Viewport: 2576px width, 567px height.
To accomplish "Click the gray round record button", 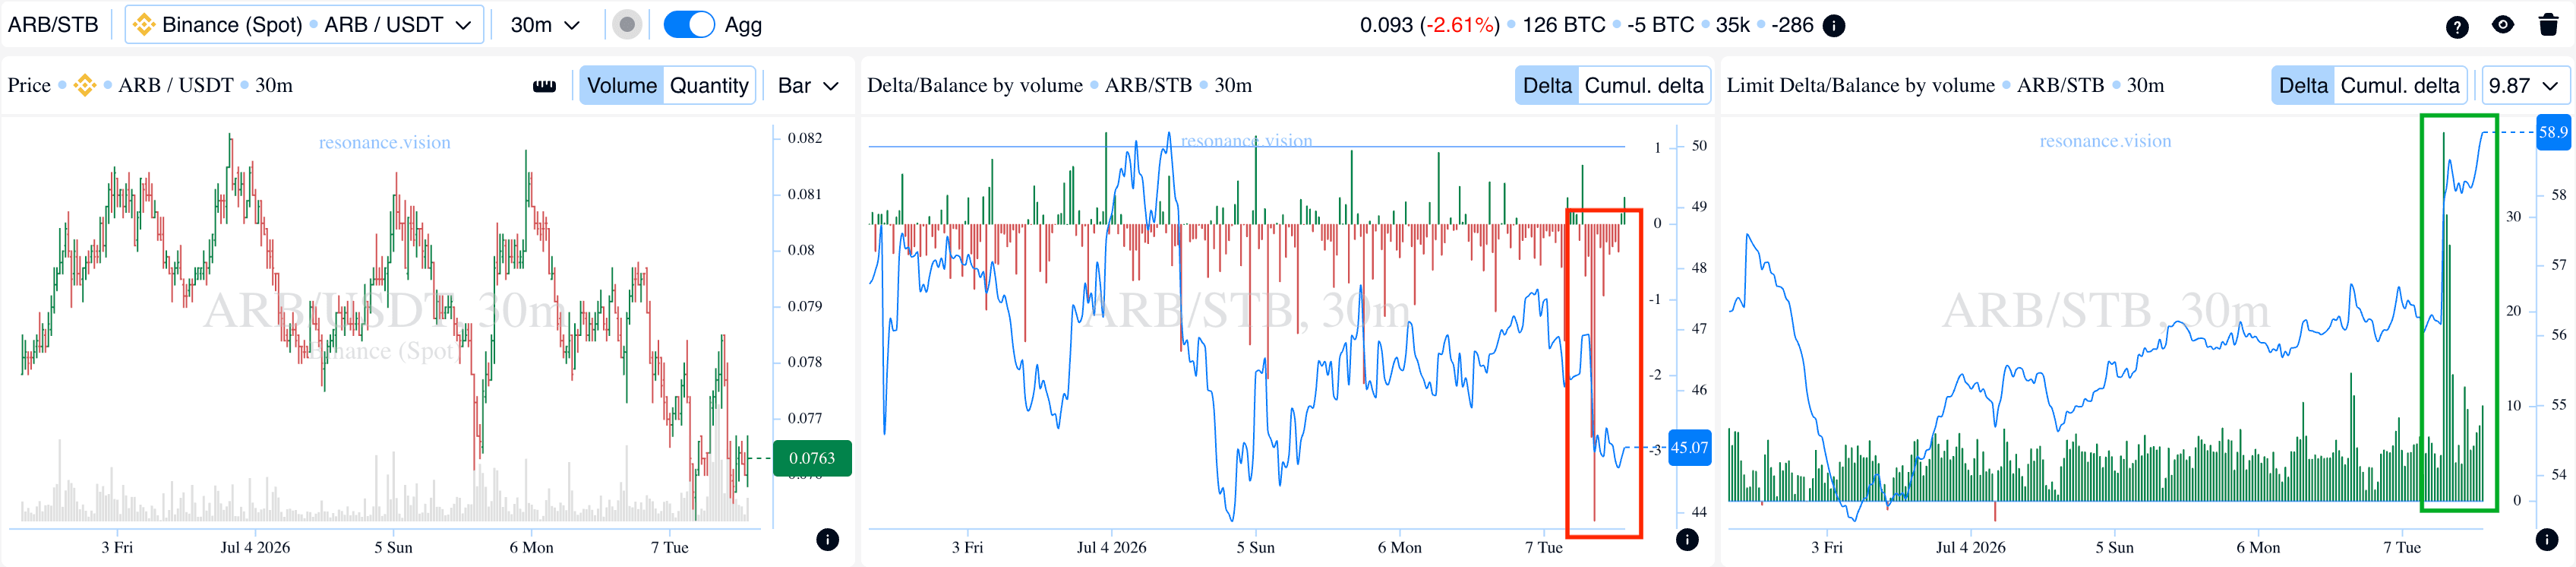I will [x=627, y=25].
